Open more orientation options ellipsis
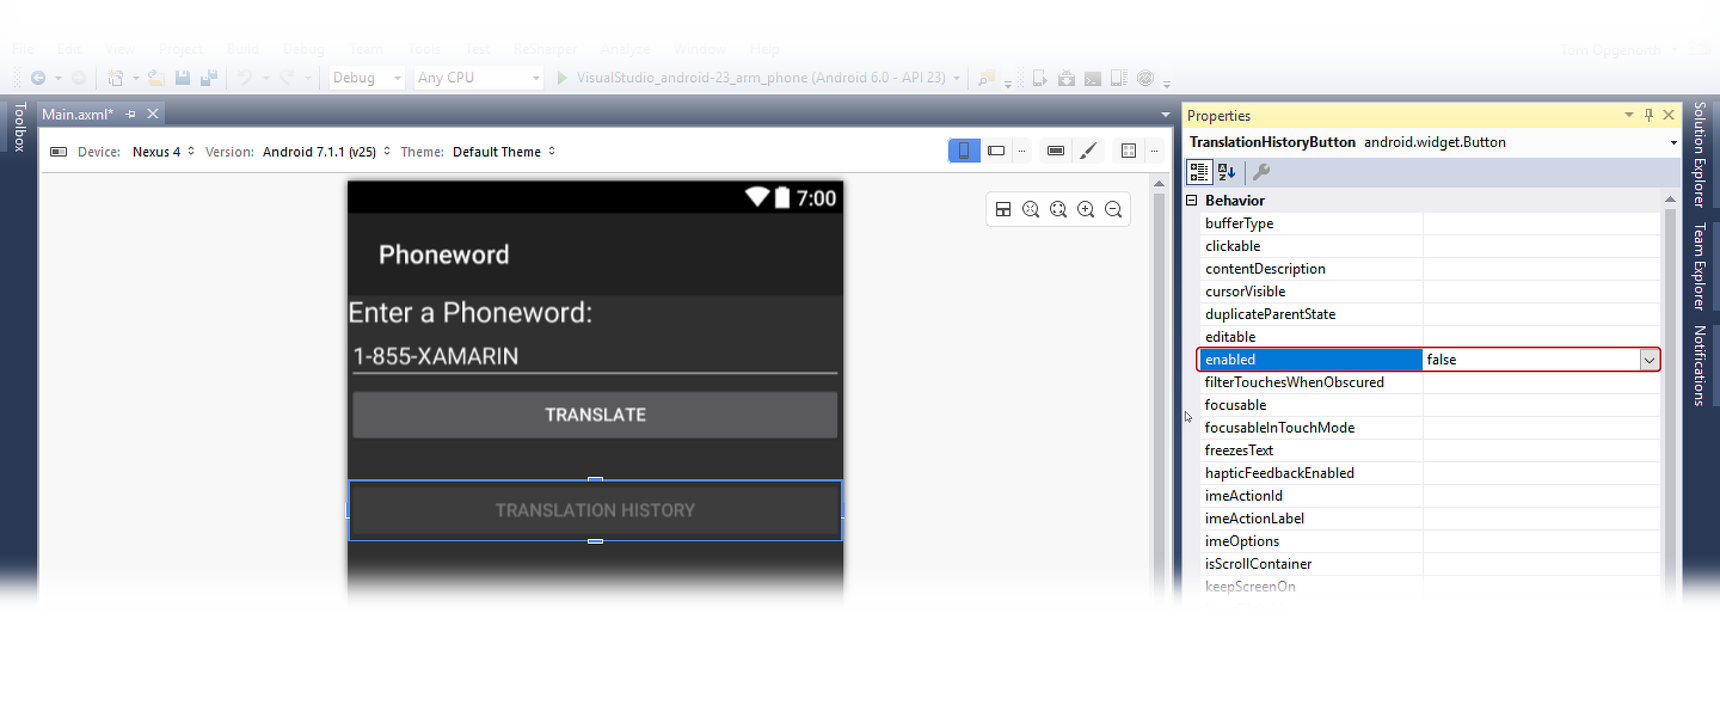Screen dimensions: 1720x705 point(1022,151)
